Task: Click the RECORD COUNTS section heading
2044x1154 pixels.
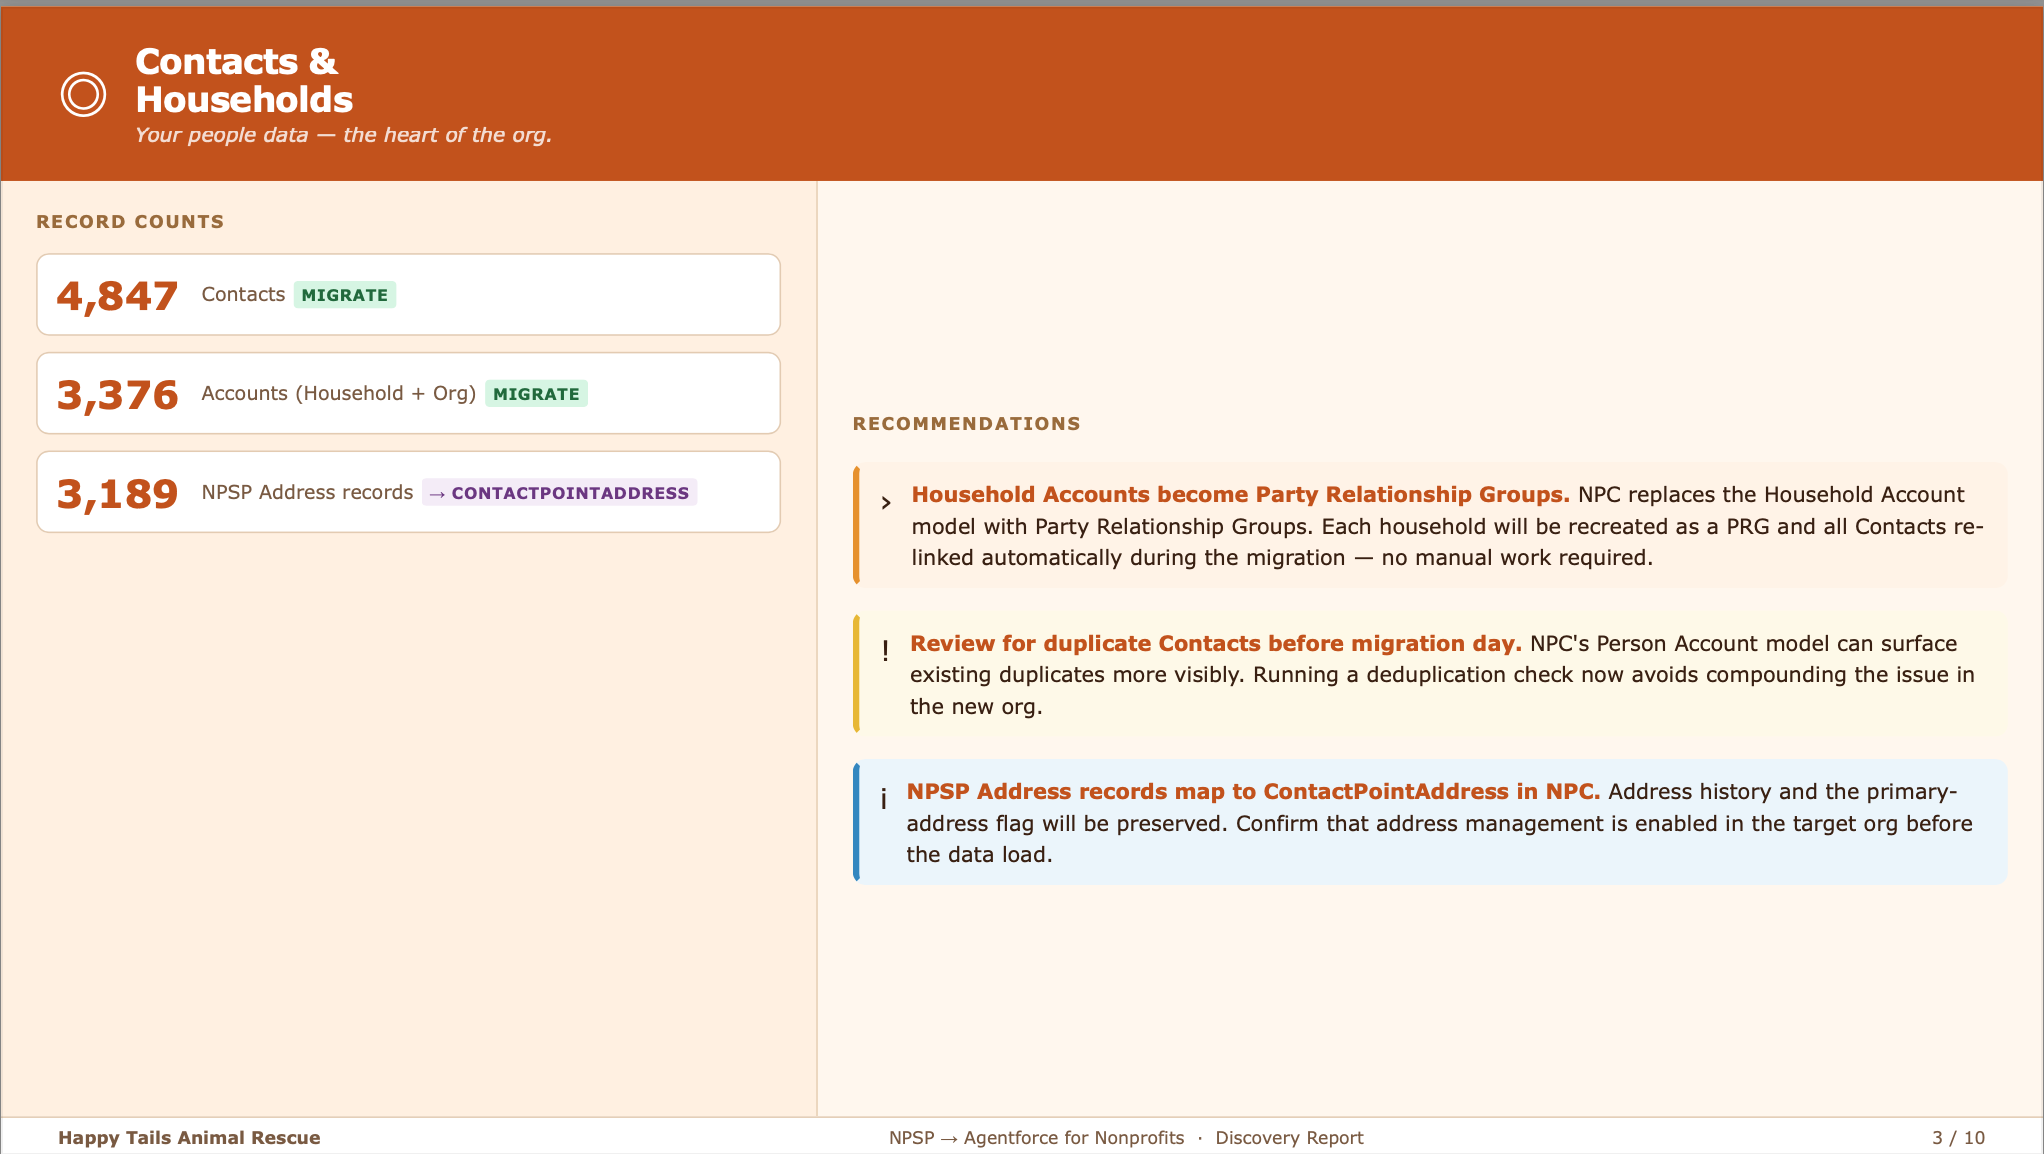Action: point(130,222)
